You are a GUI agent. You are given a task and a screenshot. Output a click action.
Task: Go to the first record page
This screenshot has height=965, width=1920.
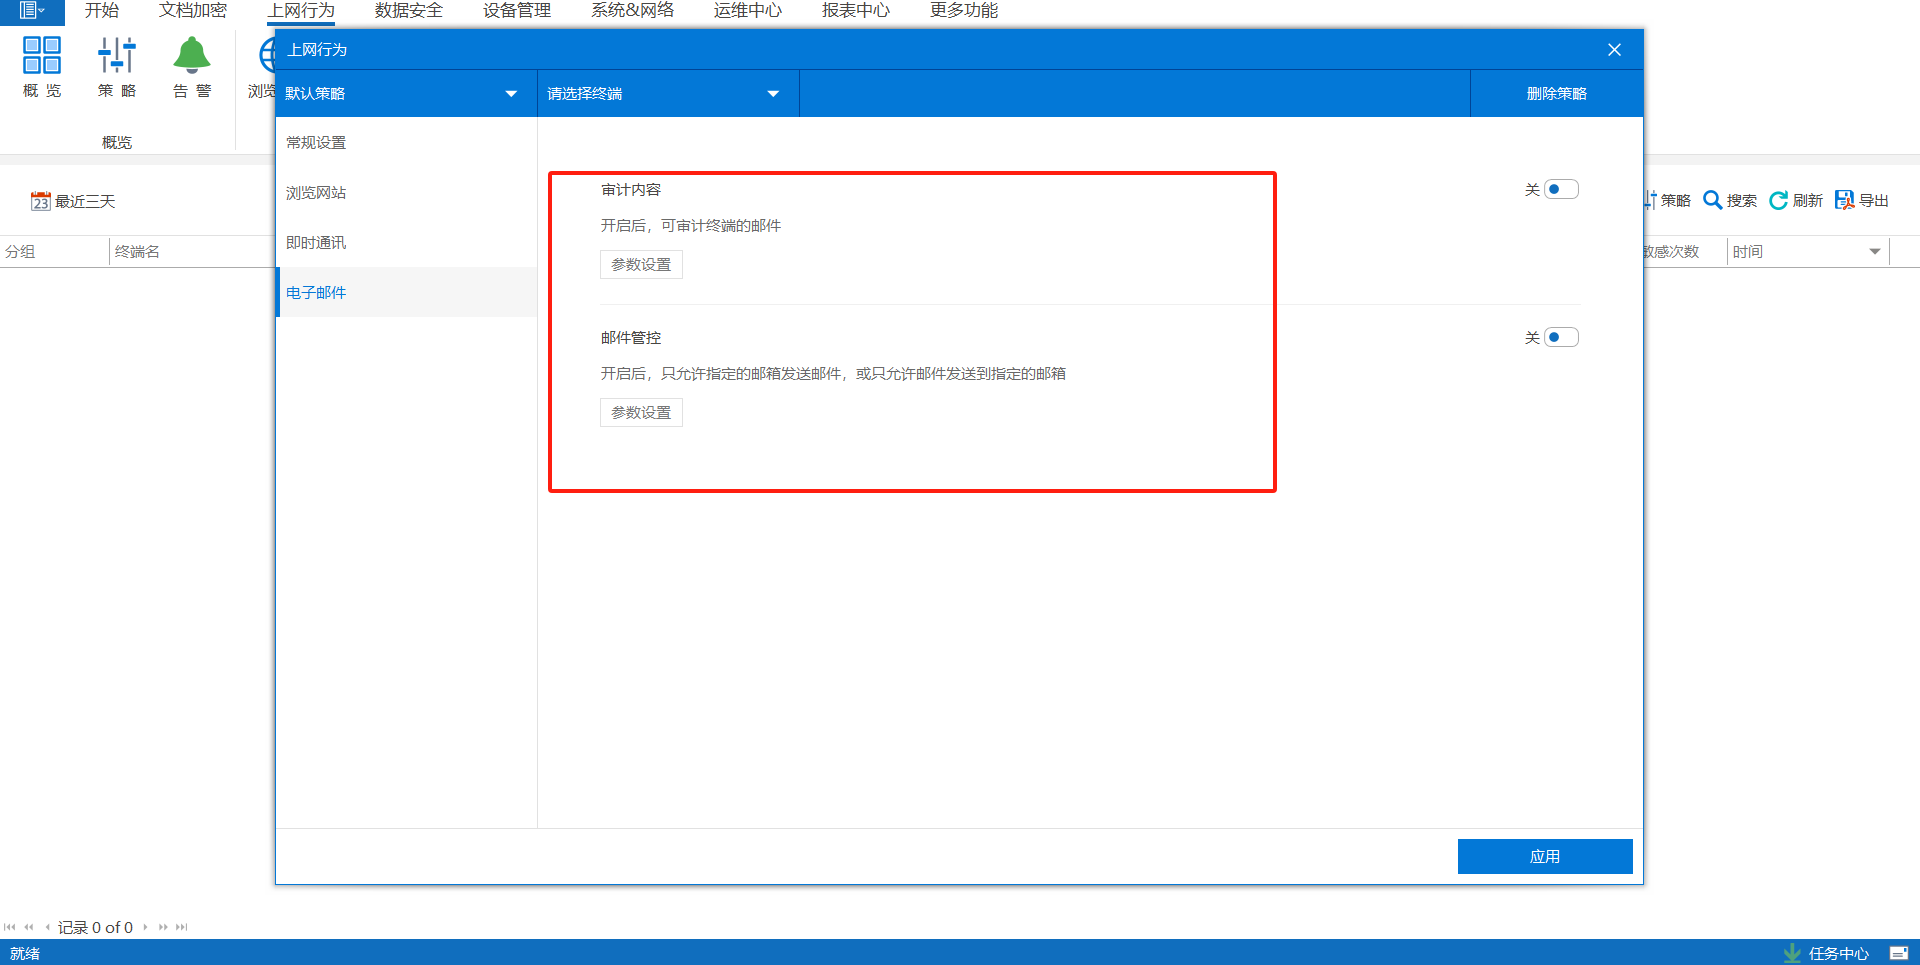tap(10, 927)
